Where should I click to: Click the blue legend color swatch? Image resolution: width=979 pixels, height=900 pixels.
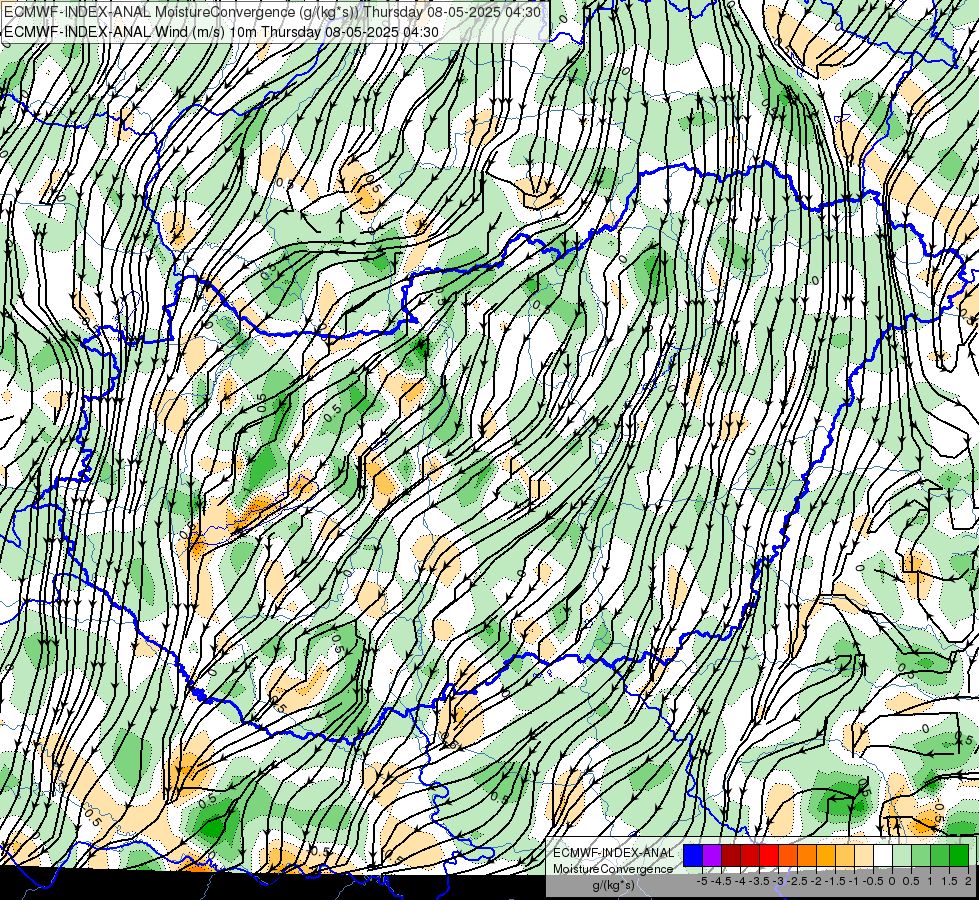click(693, 855)
